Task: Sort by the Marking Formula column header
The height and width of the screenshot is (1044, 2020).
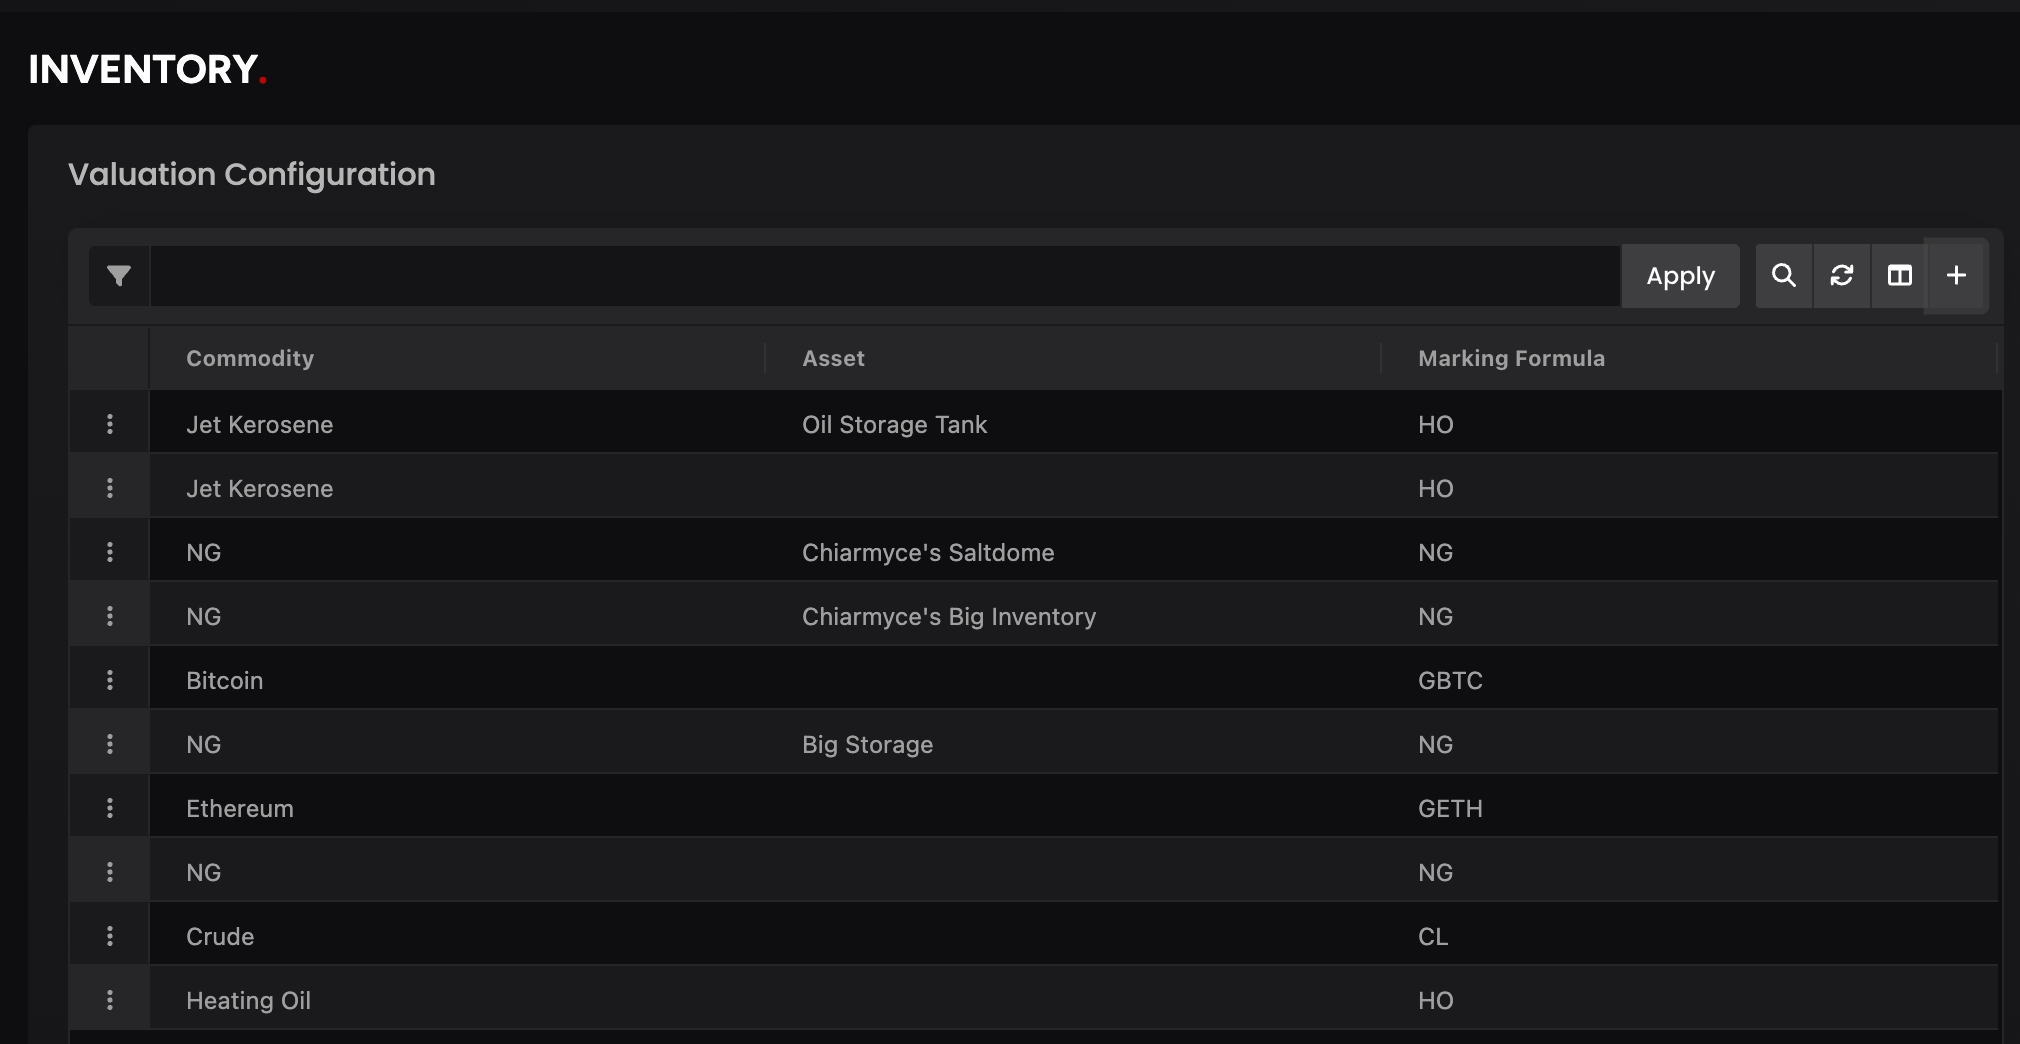Action: tap(1511, 359)
